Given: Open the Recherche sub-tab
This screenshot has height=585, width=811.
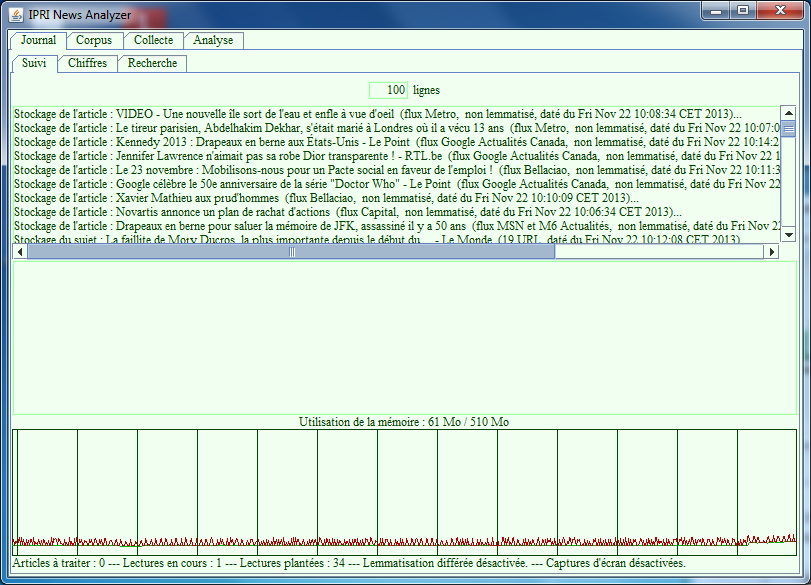Looking at the screenshot, I should [152, 63].
